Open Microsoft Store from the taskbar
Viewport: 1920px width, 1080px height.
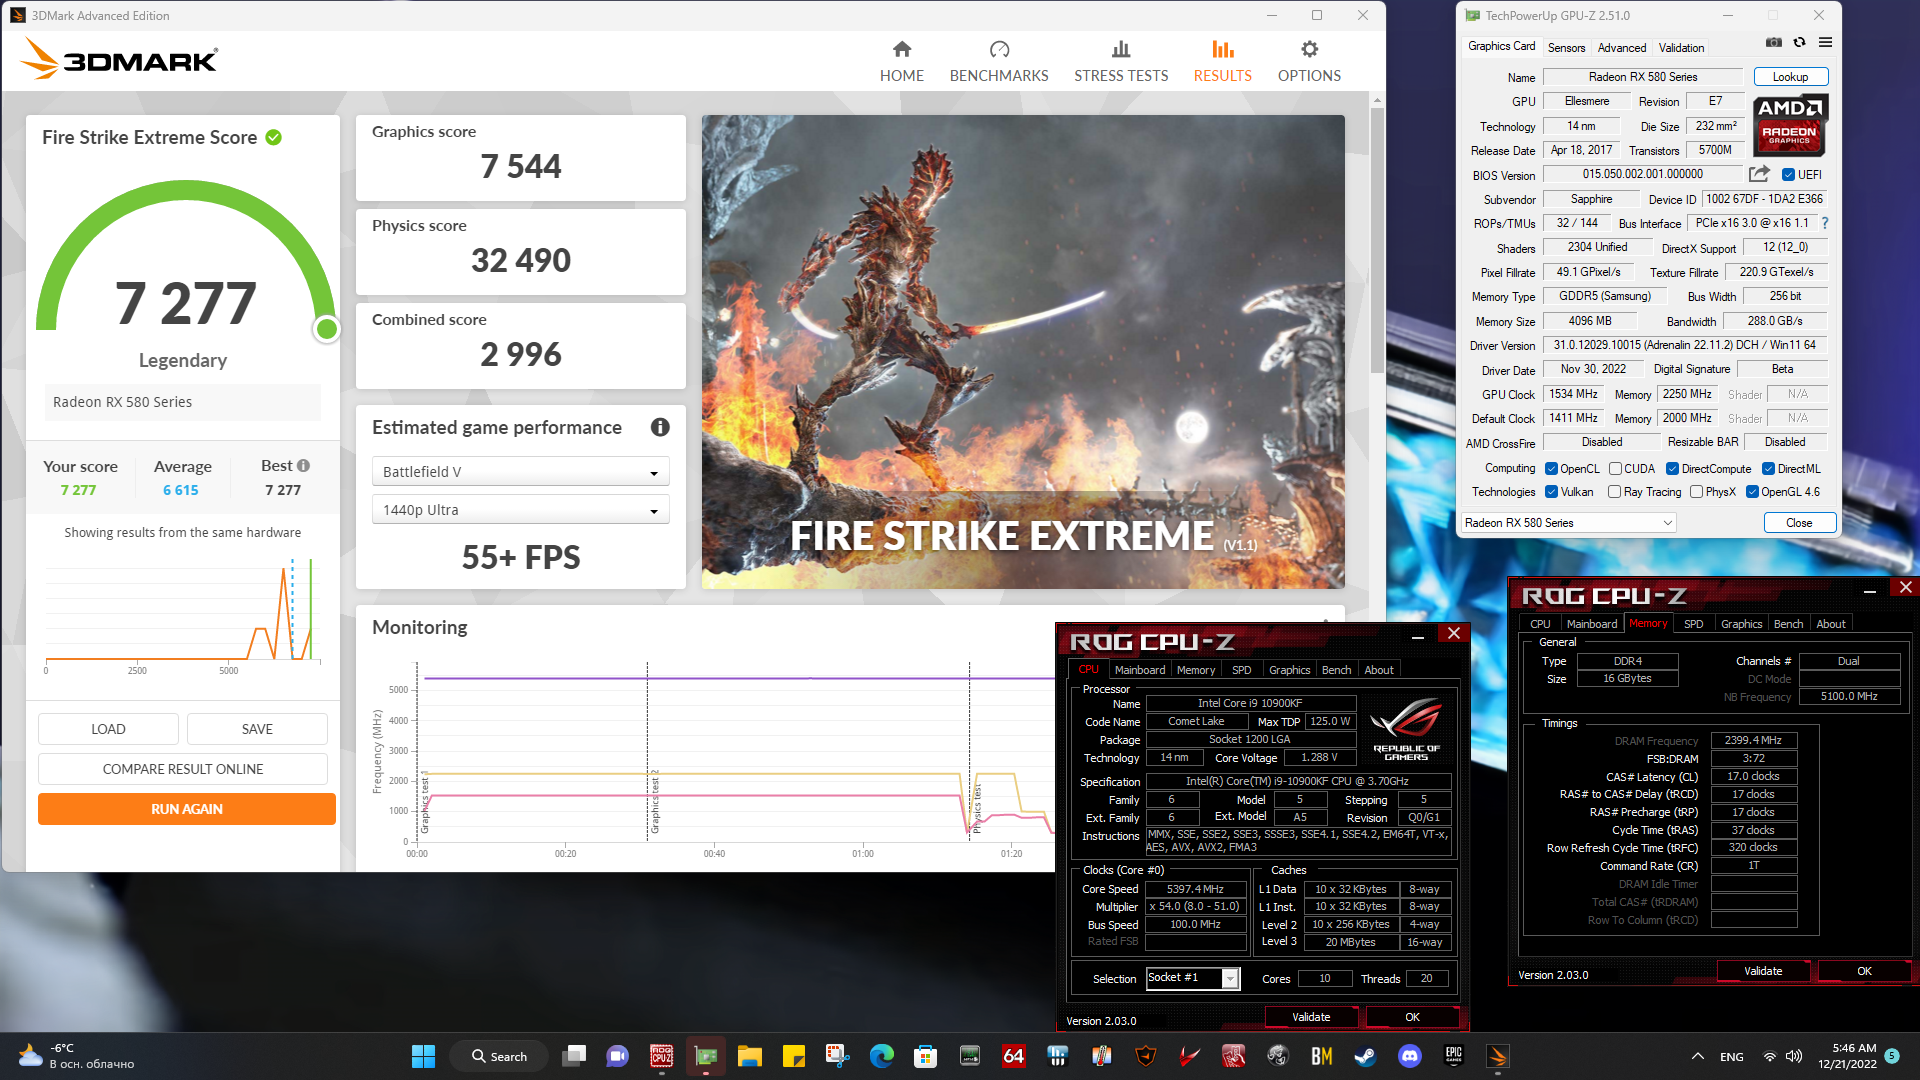click(925, 1056)
